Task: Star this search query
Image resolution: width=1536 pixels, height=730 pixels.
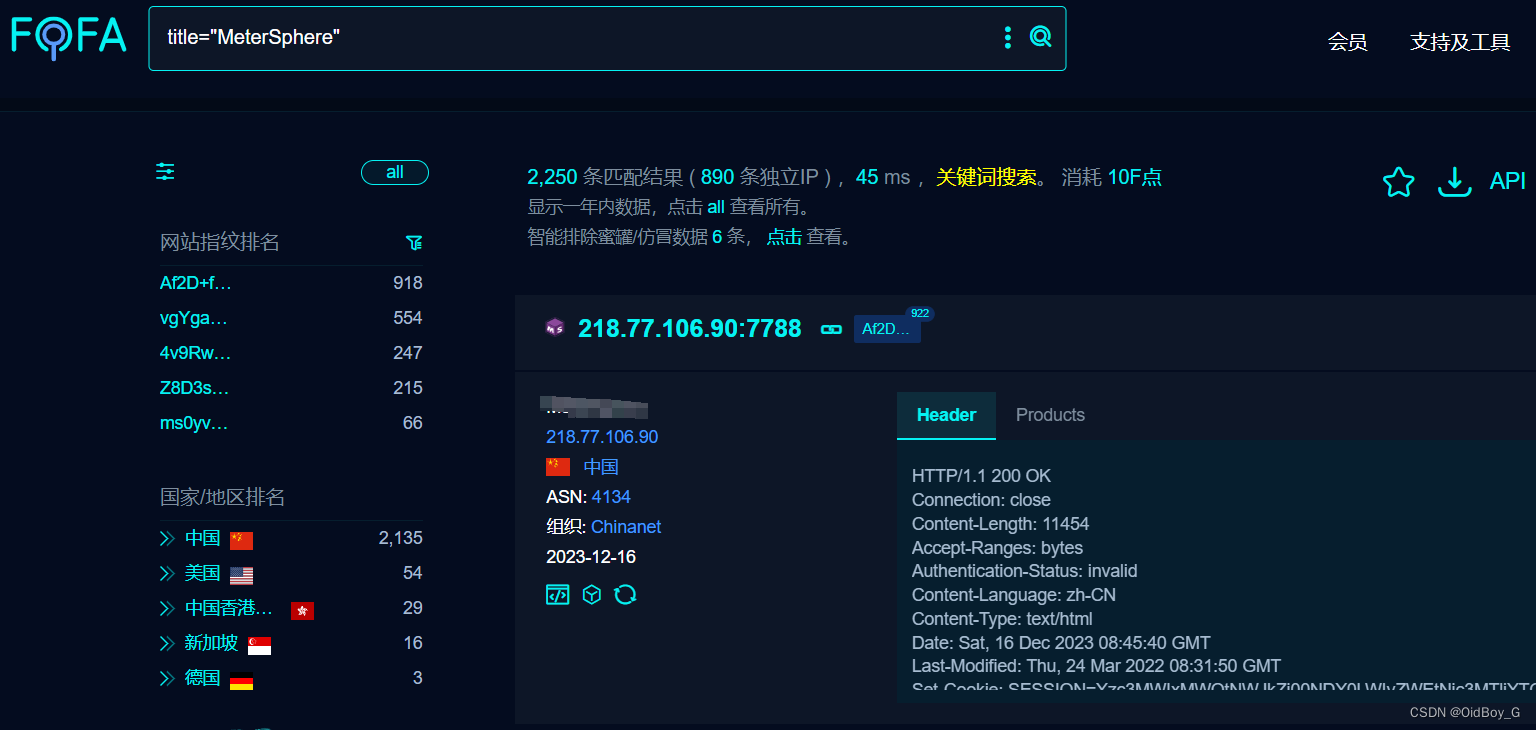Action: (x=1398, y=182)
